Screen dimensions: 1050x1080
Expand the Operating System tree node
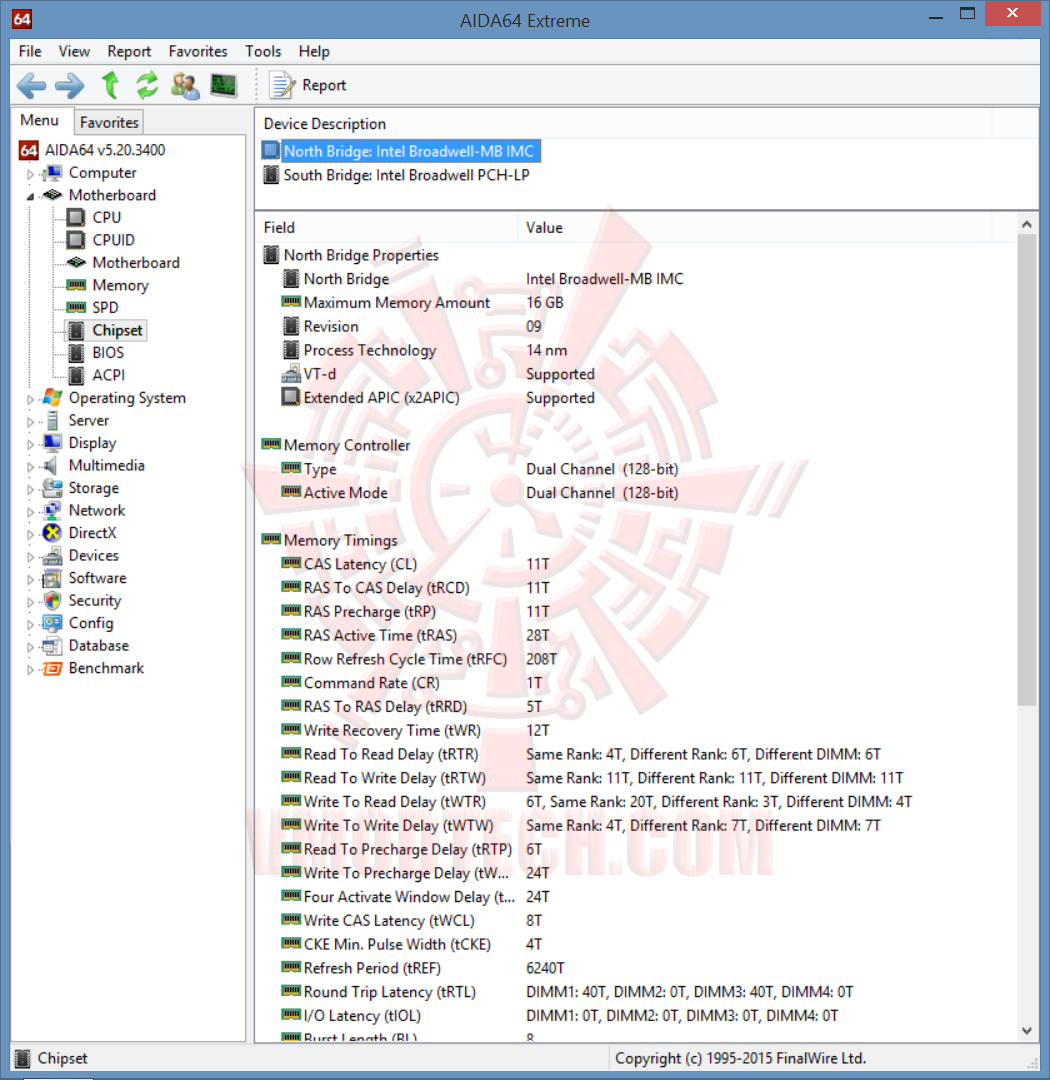(x=30, y=399)
